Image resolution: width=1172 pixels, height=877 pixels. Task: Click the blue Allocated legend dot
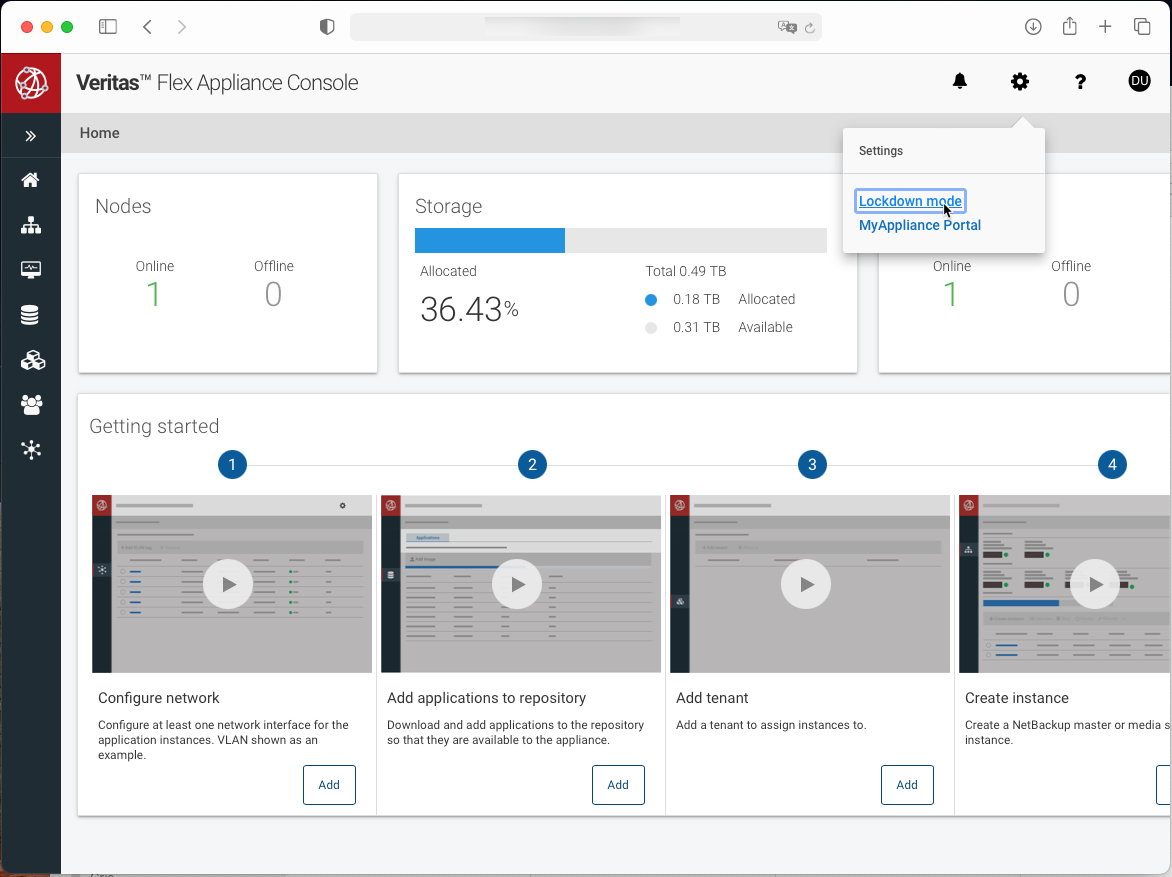click(651, 300)
